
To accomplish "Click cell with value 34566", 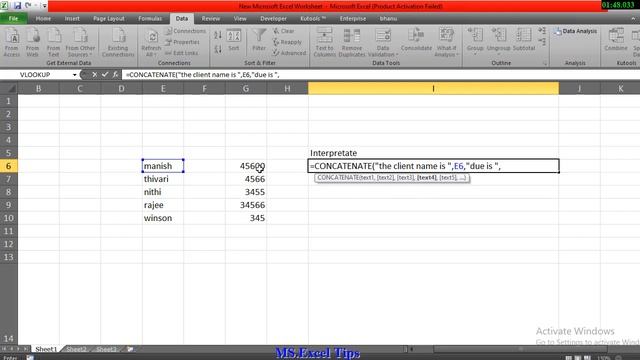I will (246, 205).
